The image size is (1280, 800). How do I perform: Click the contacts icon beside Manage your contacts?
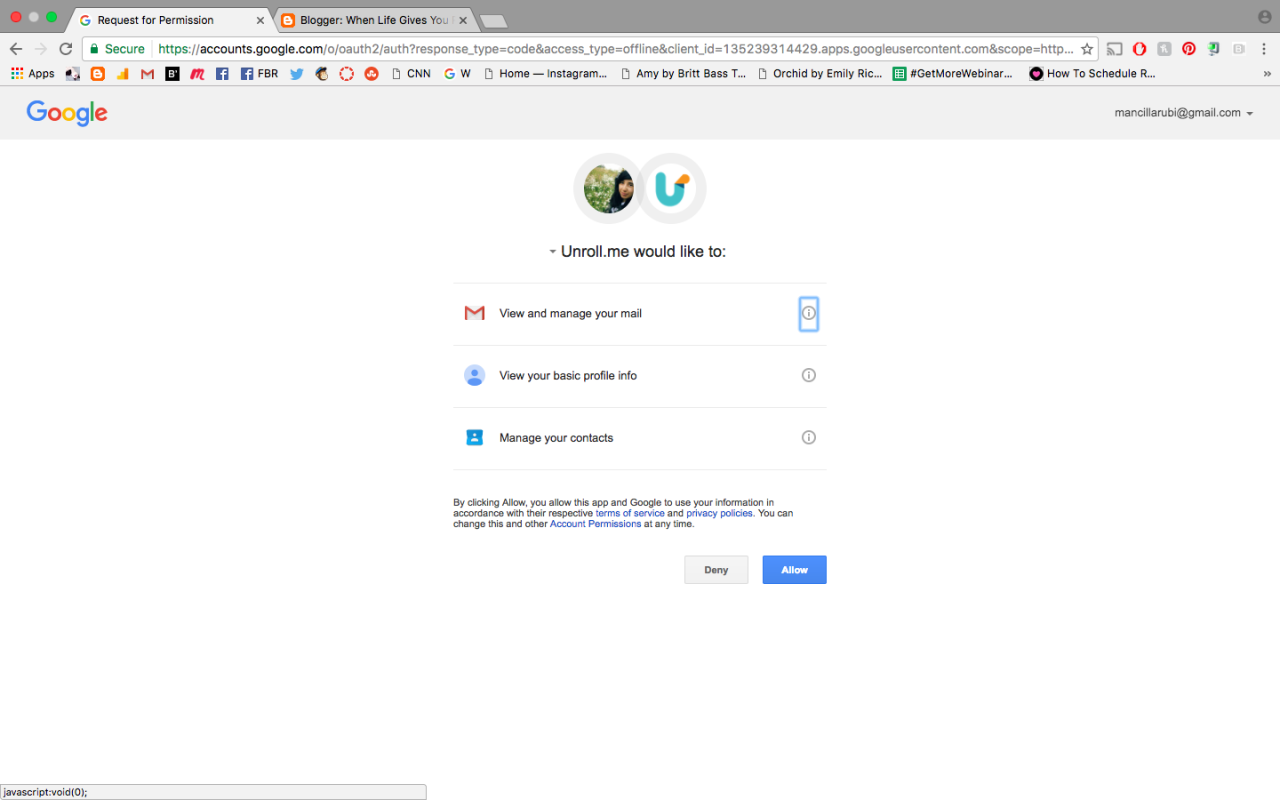(x=474, y=437)
